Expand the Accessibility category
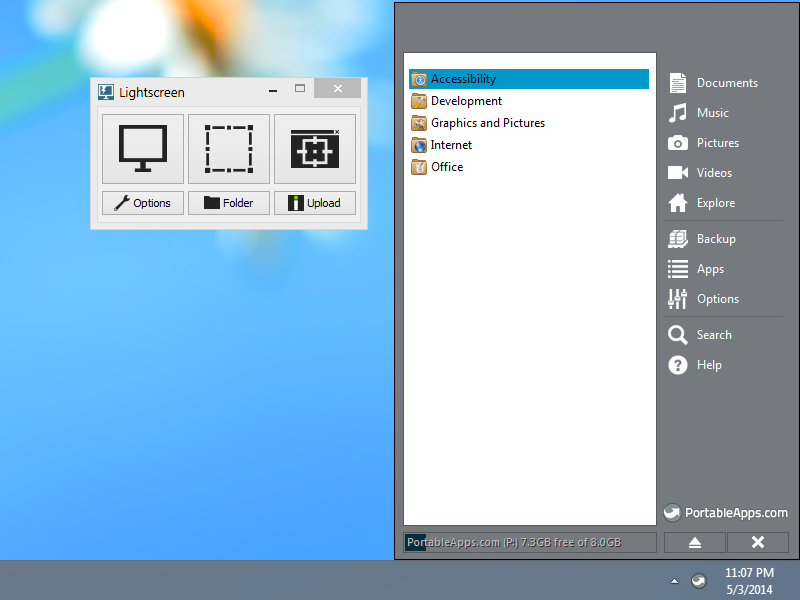The width and height of the screenshot is (800, 600). [463, 79]
